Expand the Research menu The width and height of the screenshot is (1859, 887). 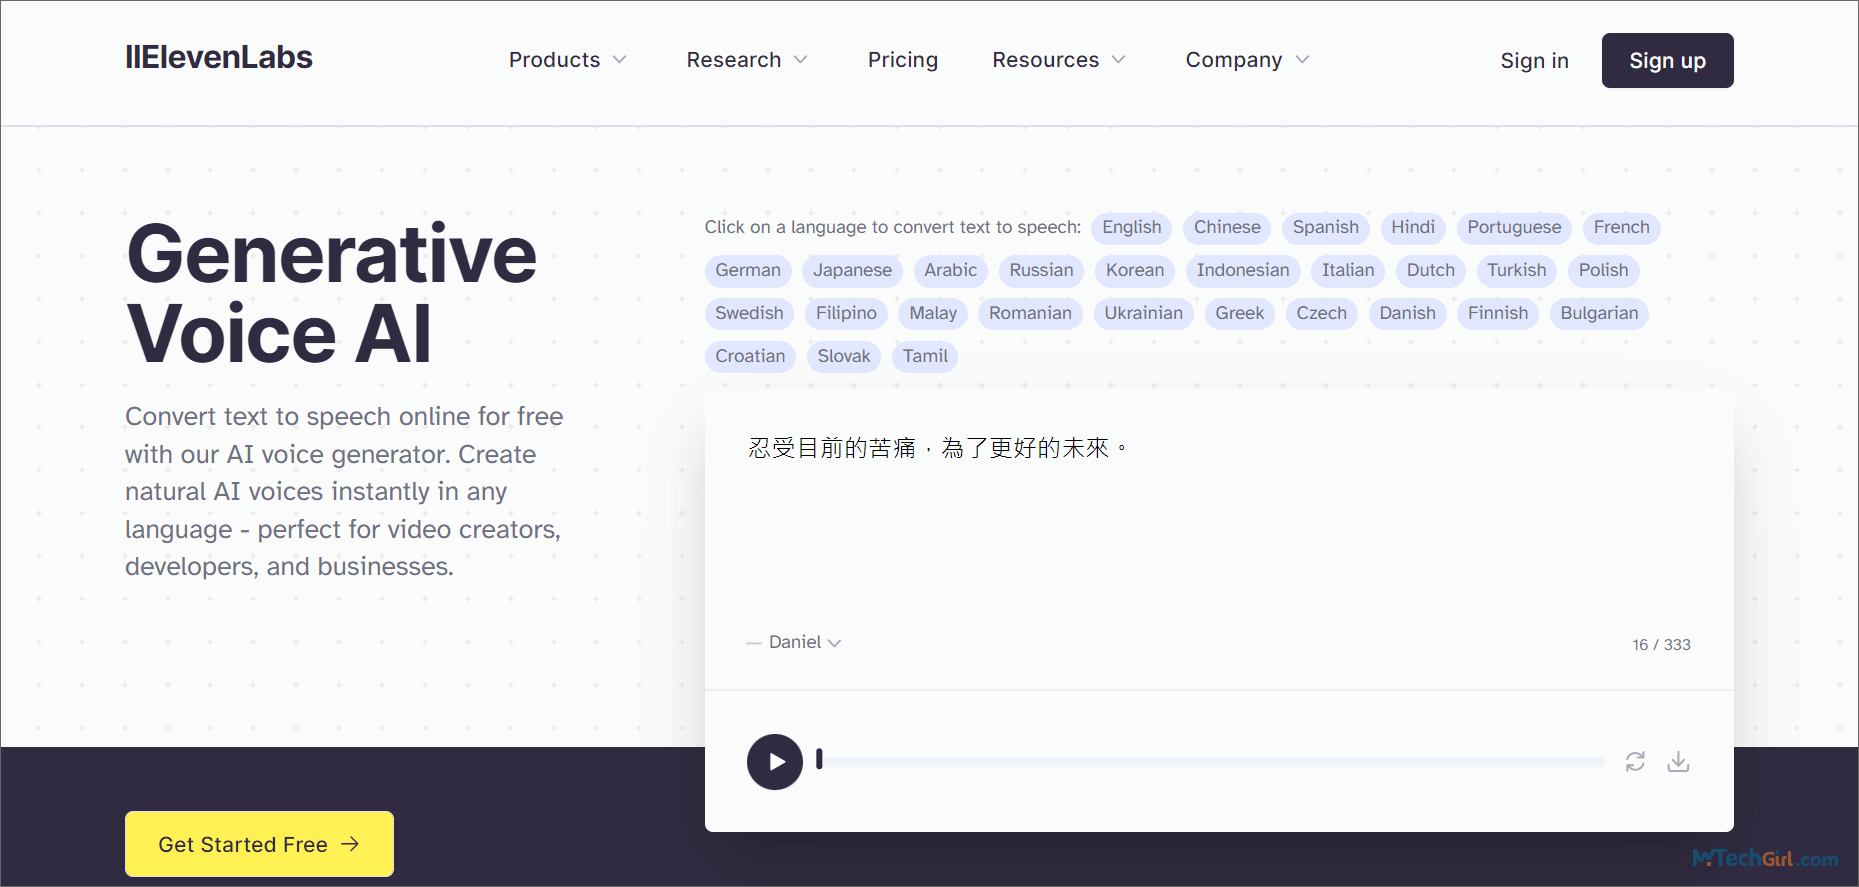point(747,60)
